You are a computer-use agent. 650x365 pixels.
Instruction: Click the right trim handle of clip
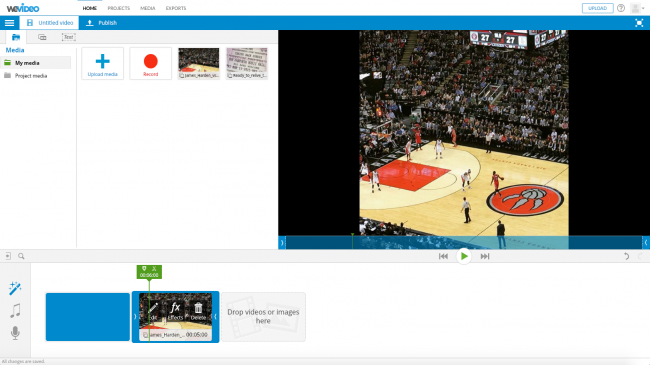[x=216, y=317]
